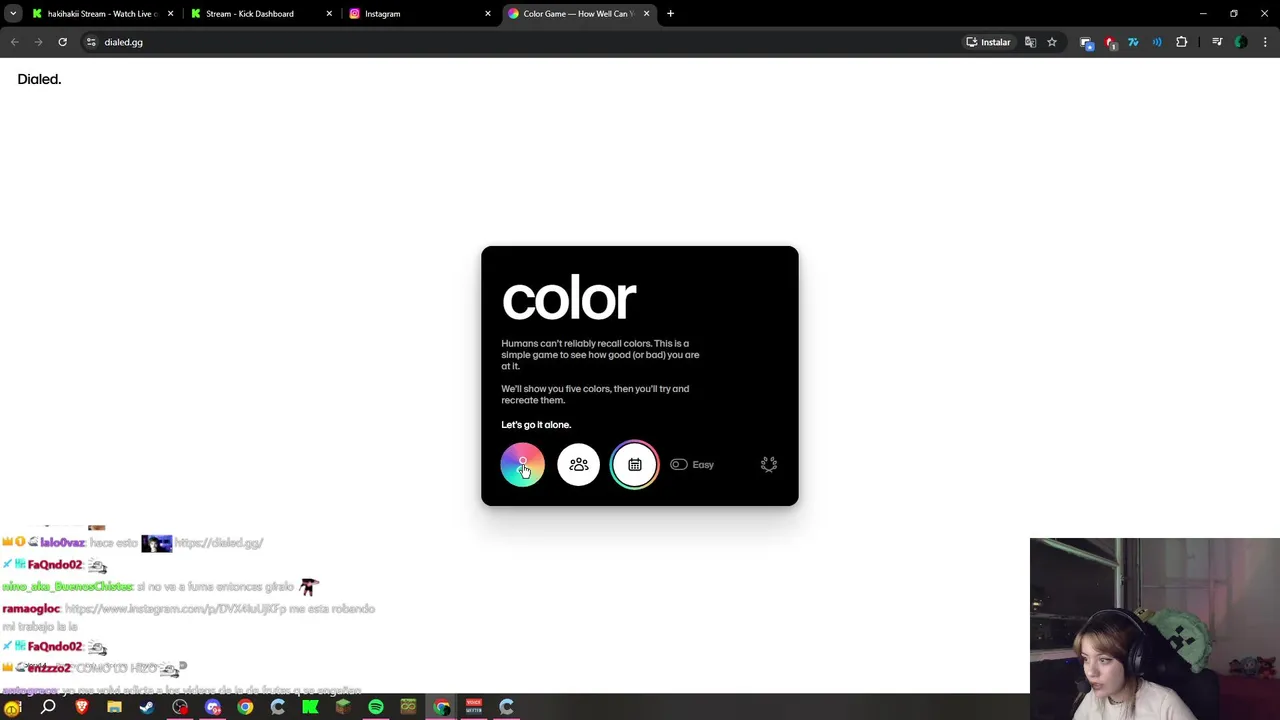Open File Explorer from taskbar
The width and height of the screenshot is (1280, 720).
click(114, 708)
